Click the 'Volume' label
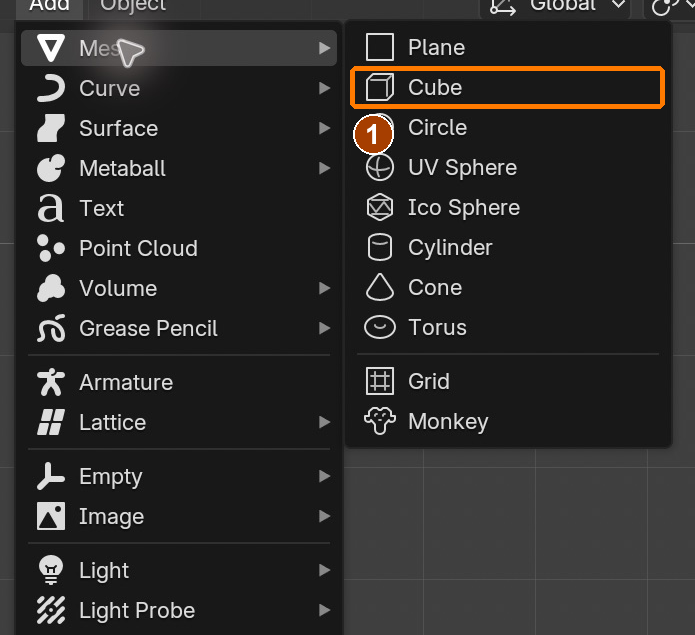Image resolution: width=695 pixels, height=635 pixels. 118,288
